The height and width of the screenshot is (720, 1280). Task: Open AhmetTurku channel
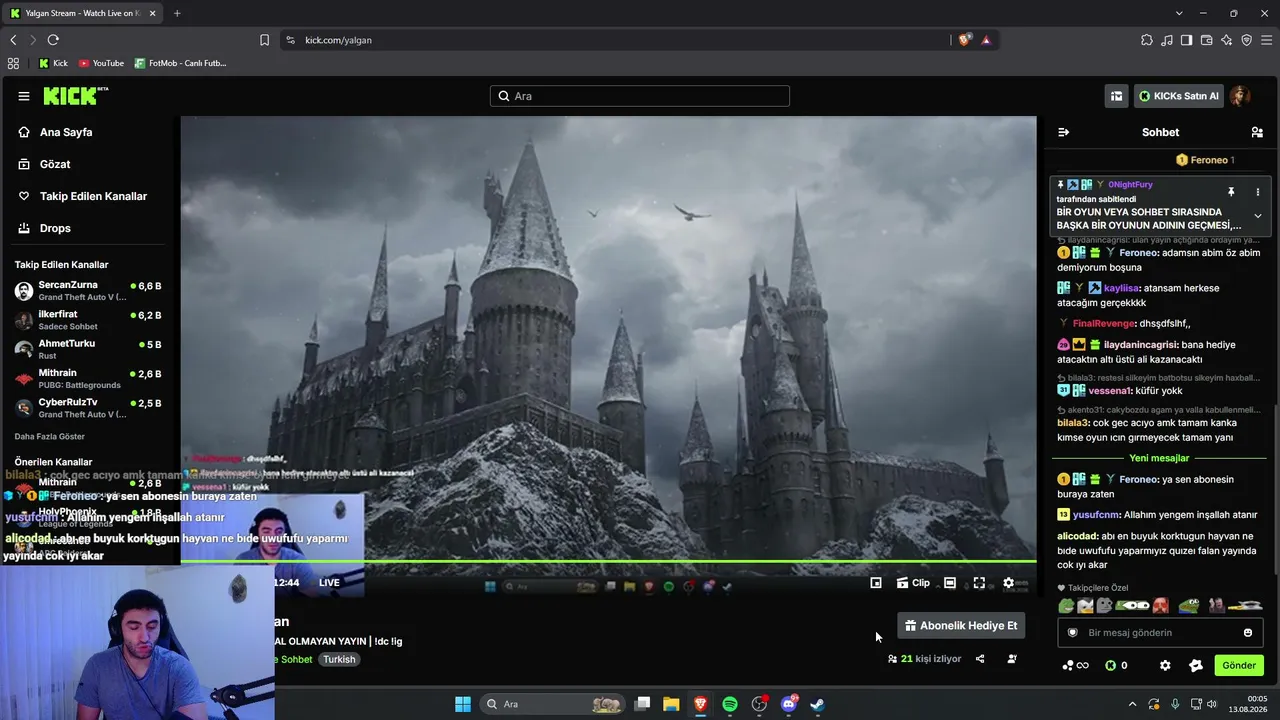(88, 349)
